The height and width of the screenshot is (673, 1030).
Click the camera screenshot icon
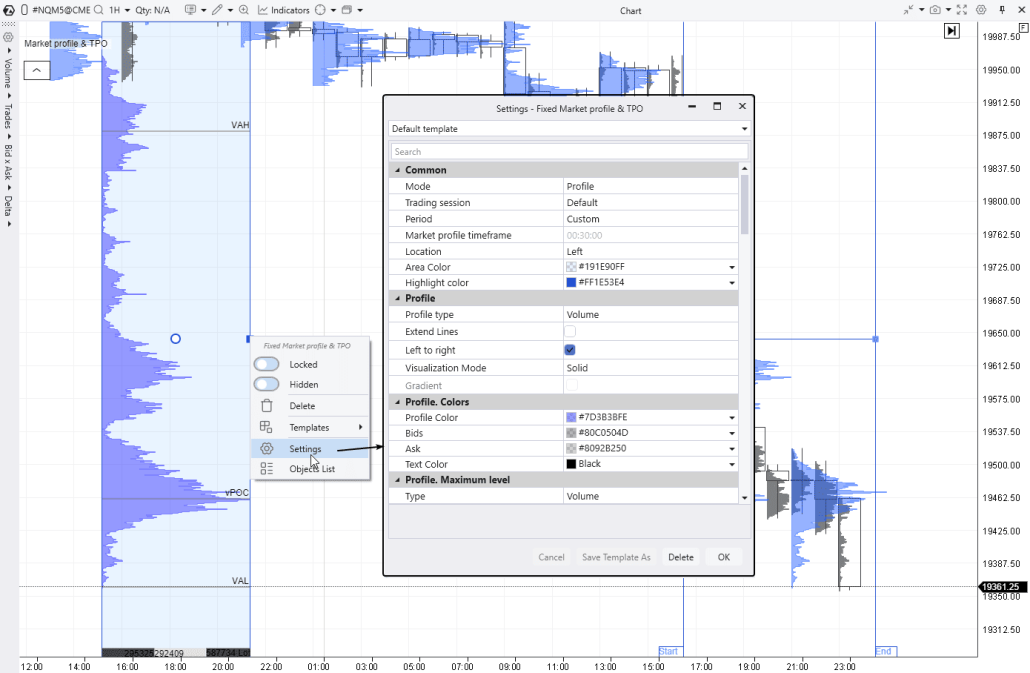click(935, 10)
